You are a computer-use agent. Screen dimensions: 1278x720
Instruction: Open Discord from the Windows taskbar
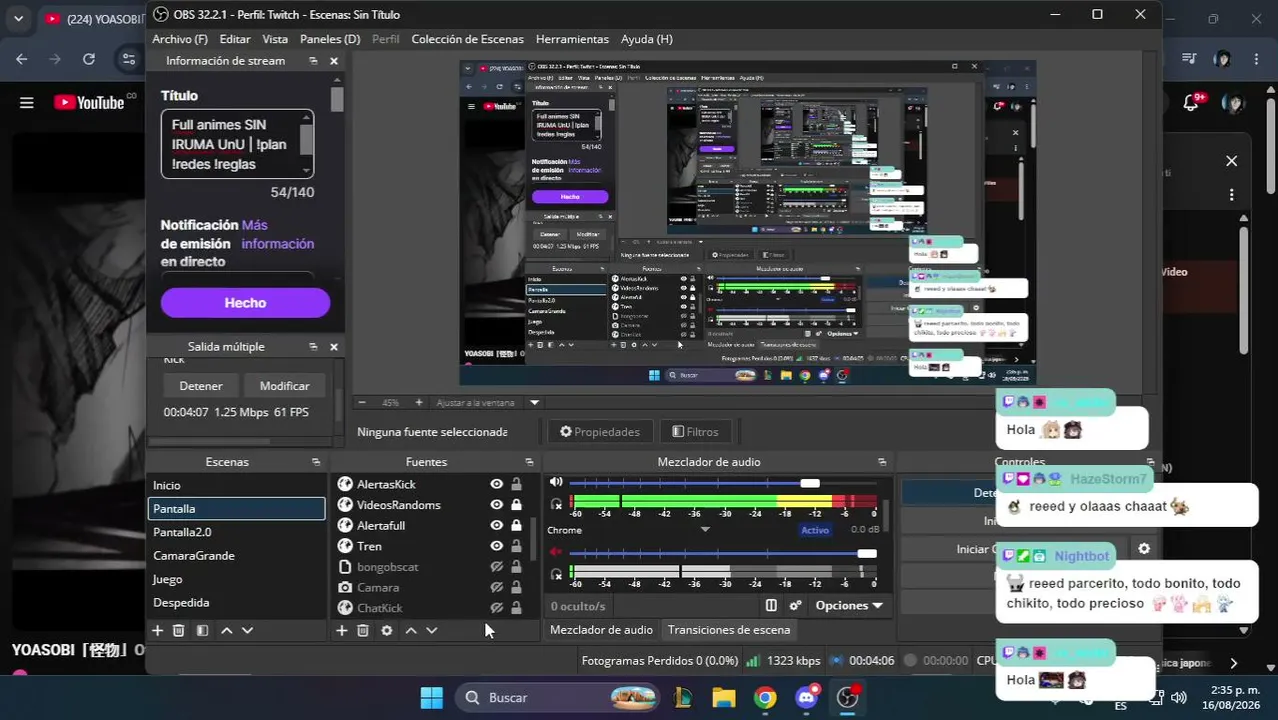point(807,697)
